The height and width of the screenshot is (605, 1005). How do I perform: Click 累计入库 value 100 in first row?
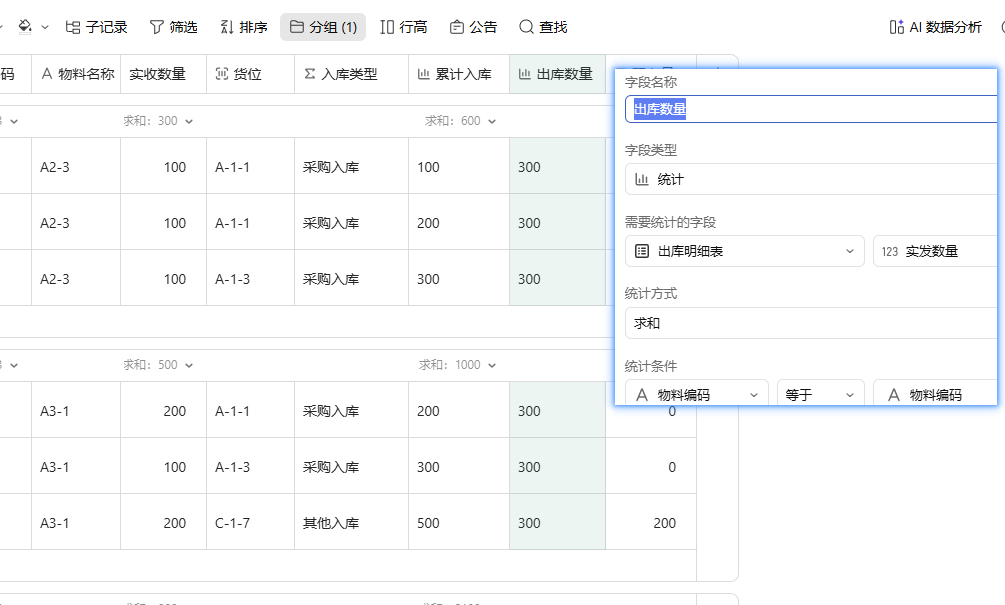click(459, 167)
